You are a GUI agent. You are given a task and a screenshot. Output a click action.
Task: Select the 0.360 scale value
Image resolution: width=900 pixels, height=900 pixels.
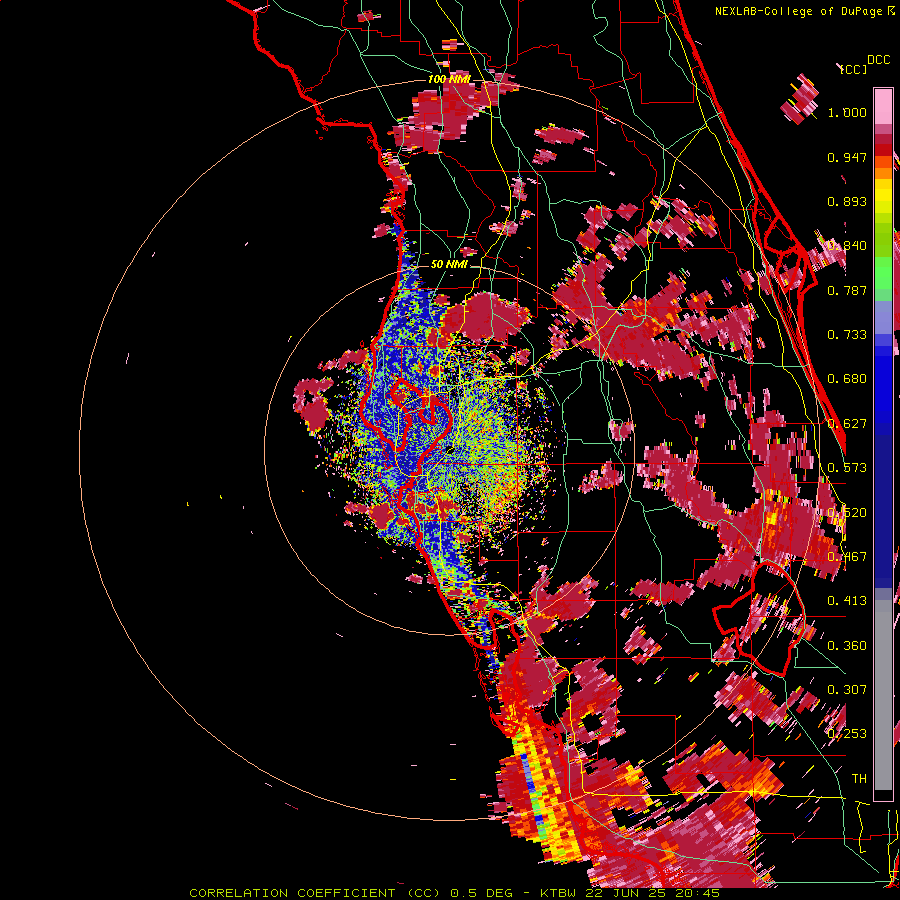click(847, 646)
